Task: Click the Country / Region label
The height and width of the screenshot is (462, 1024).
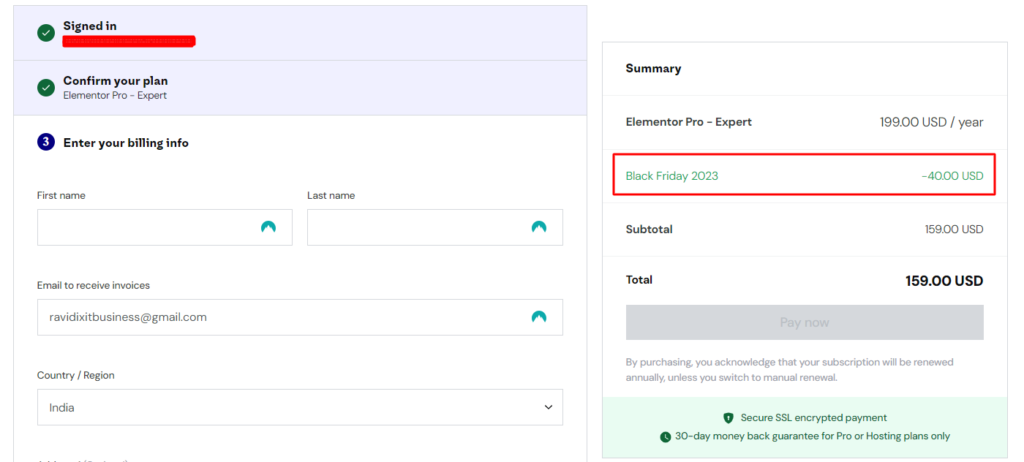Action: point(76,376)
